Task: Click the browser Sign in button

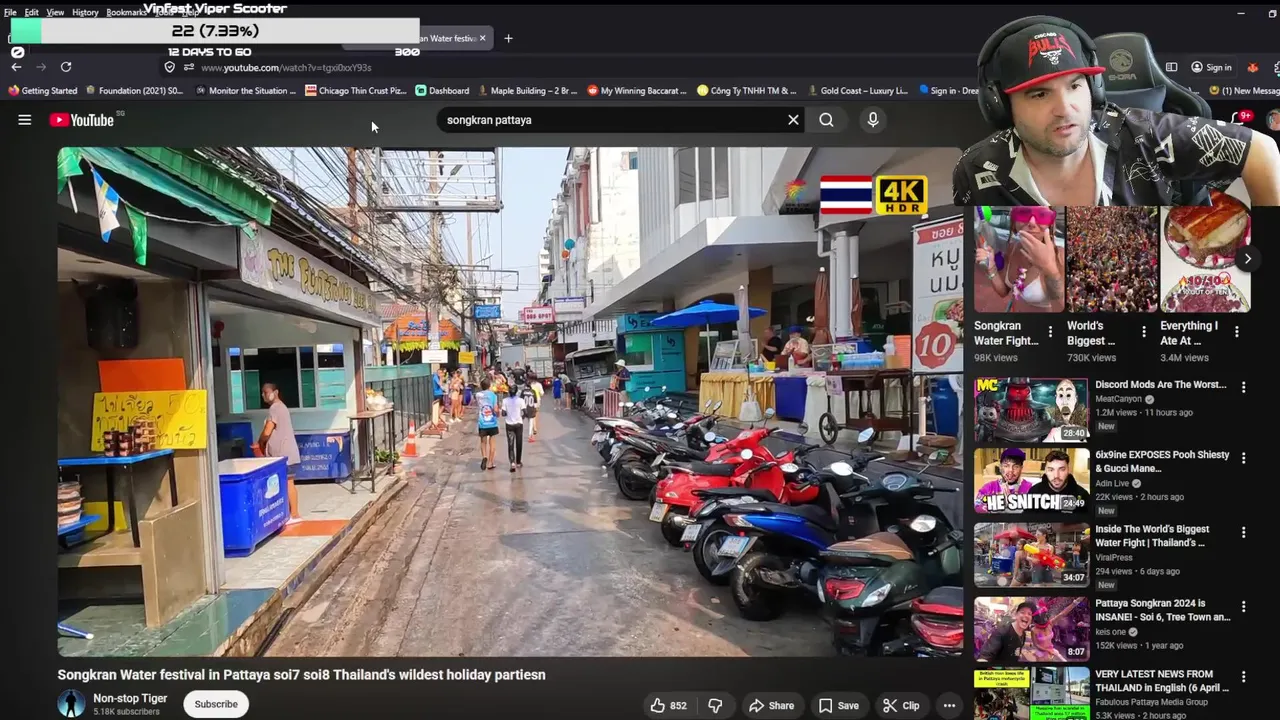Action: tap(1211, 67)
